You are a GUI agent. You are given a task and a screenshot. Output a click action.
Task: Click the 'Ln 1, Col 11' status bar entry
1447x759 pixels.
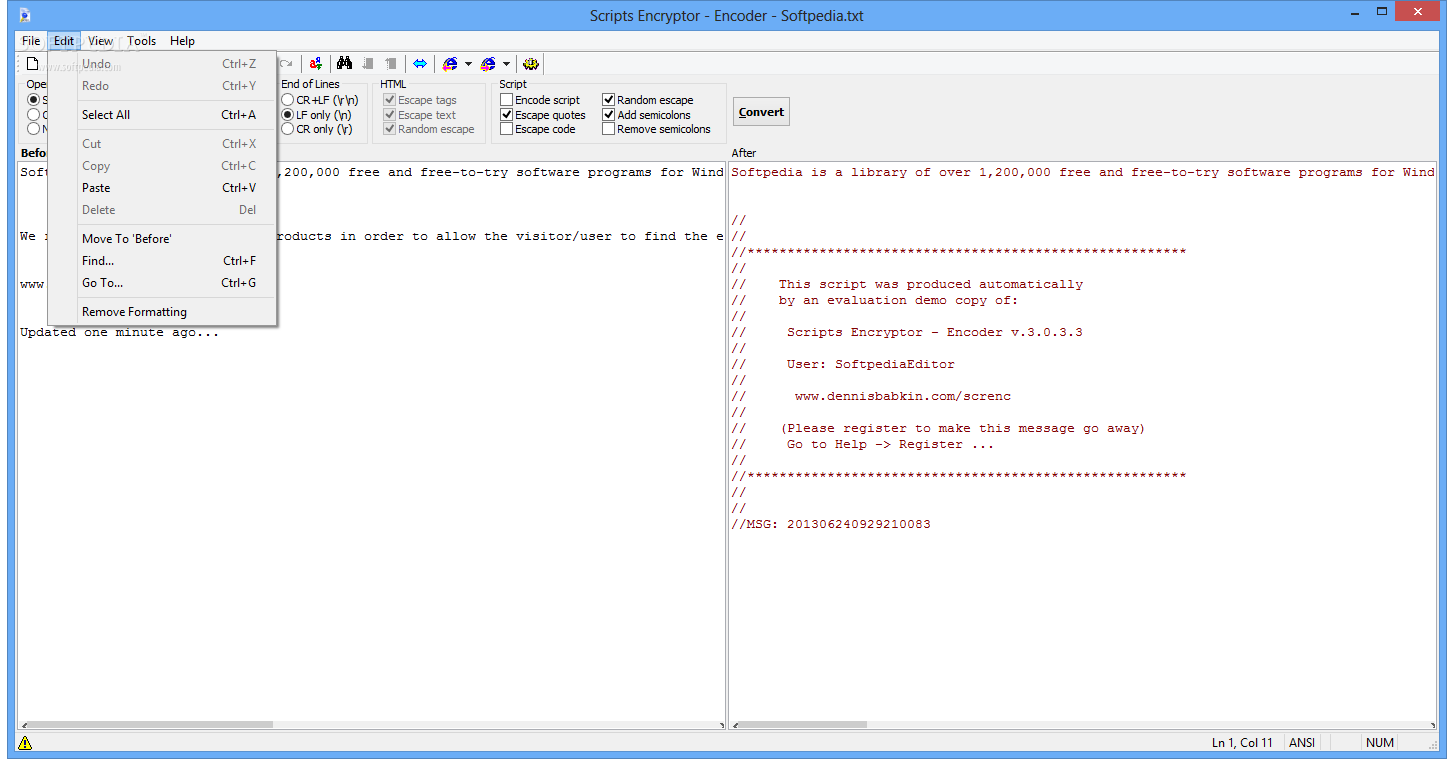click(x=1242, y=743)
